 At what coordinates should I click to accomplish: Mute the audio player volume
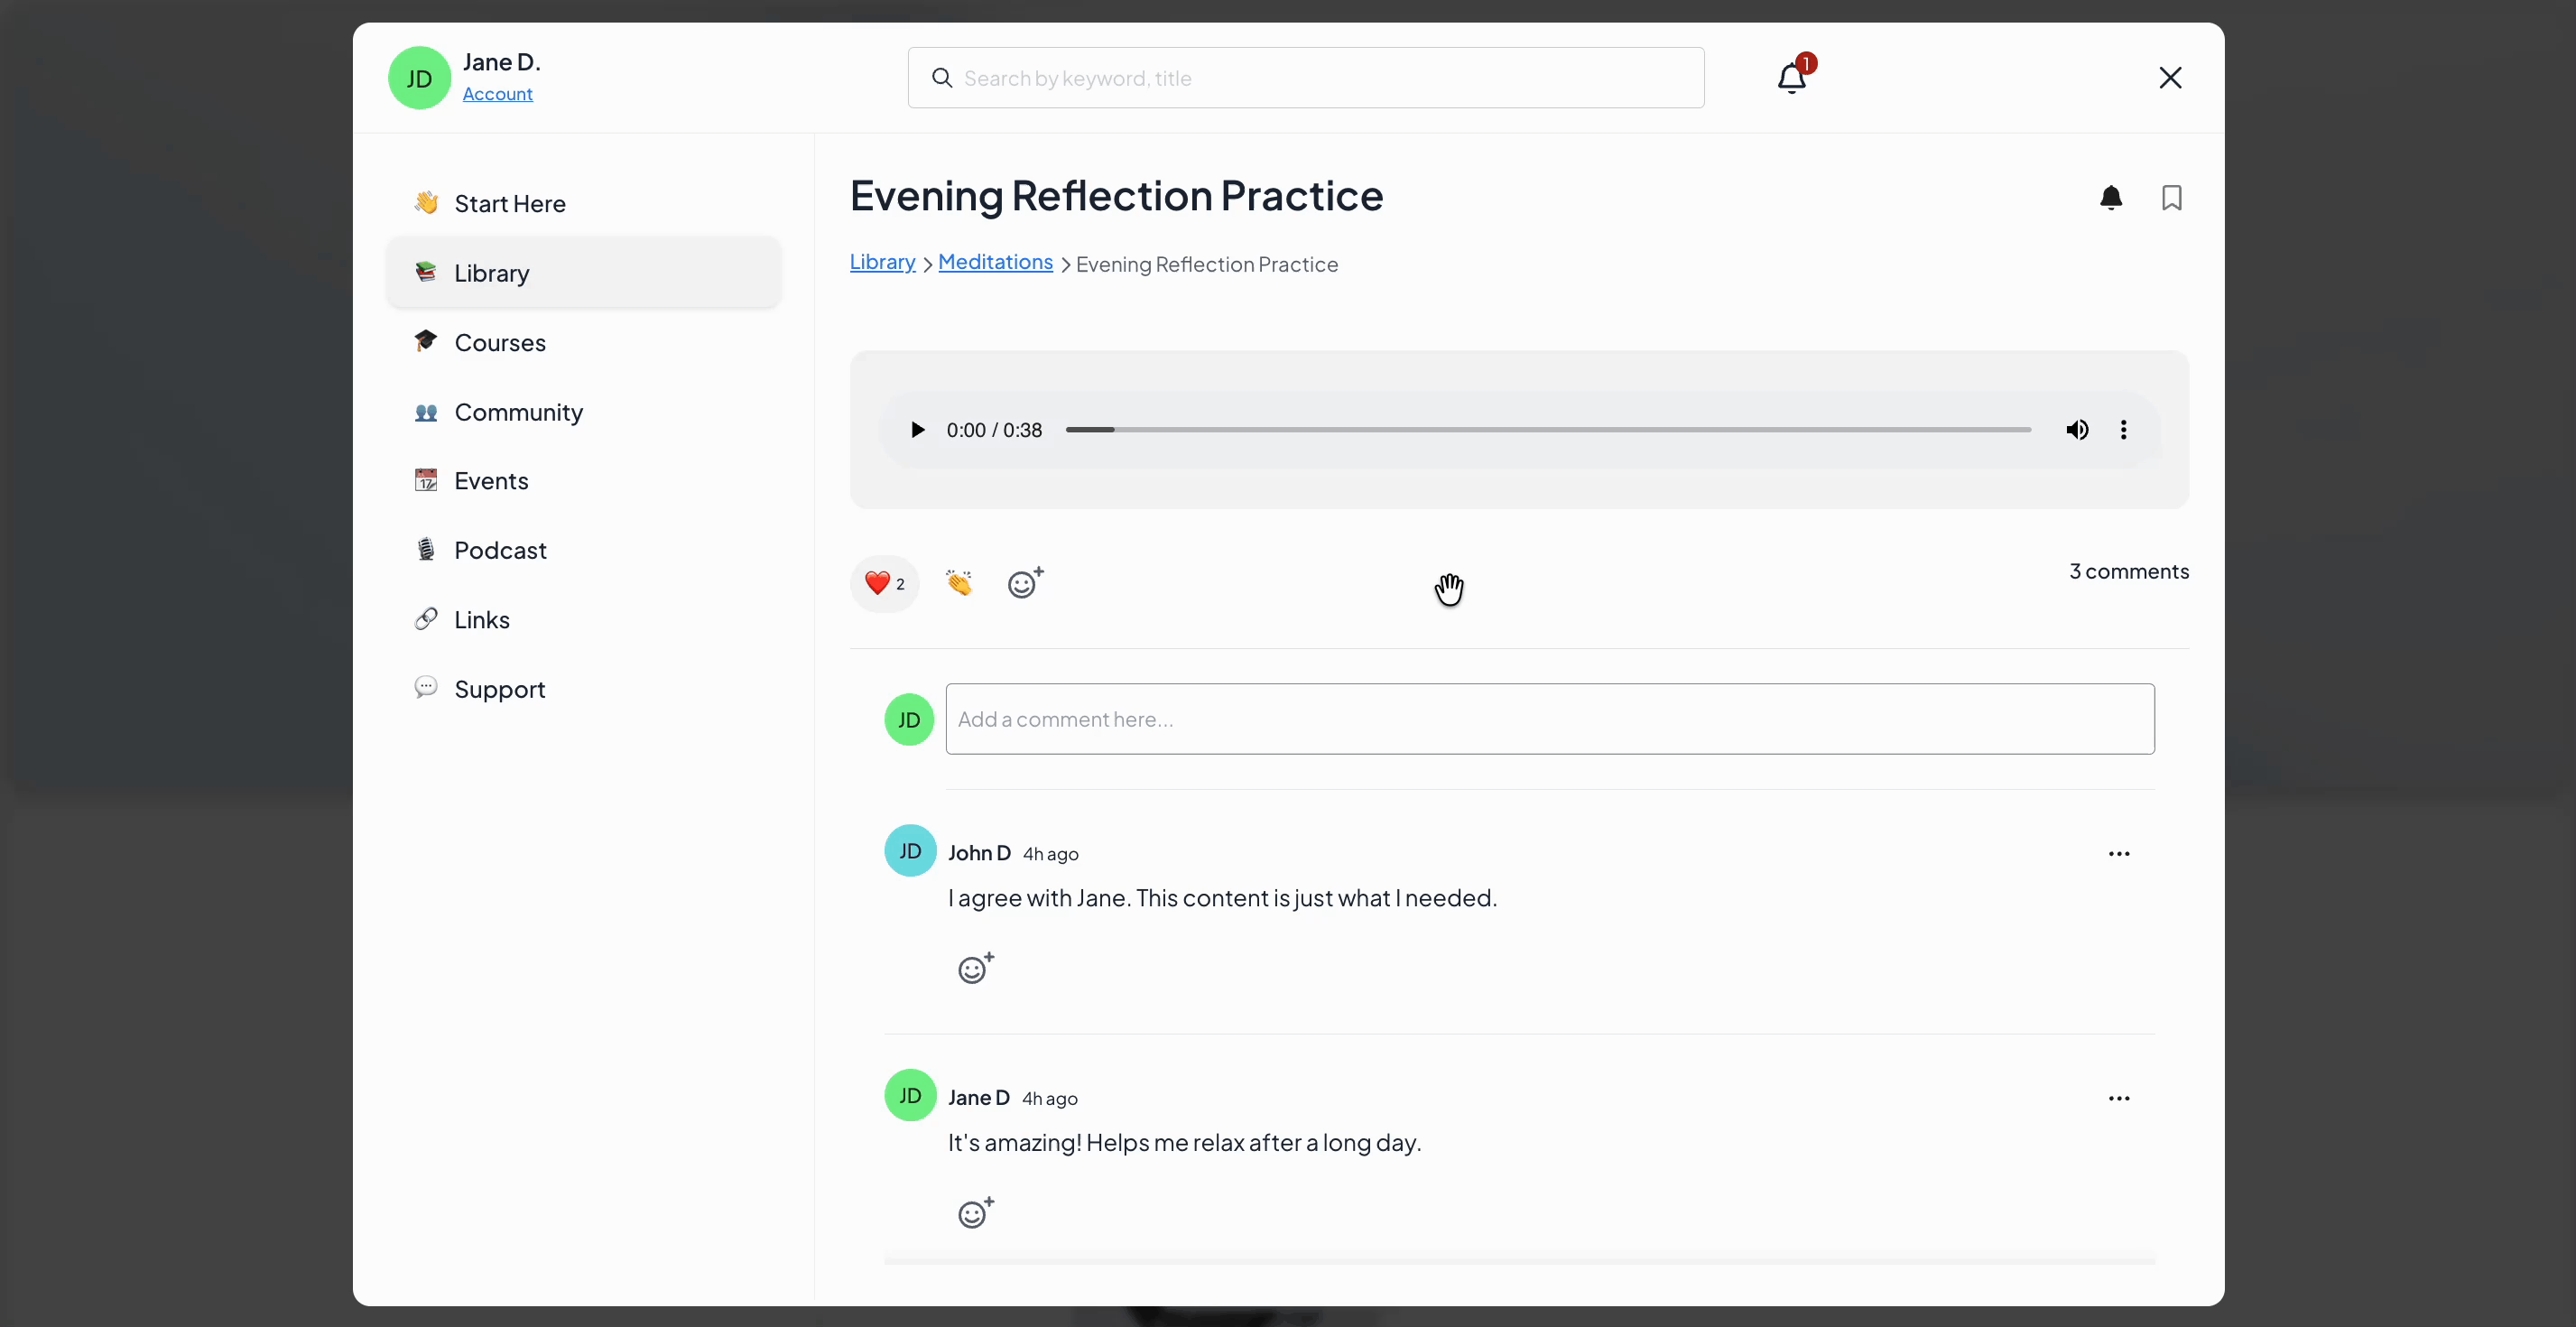2077,430
